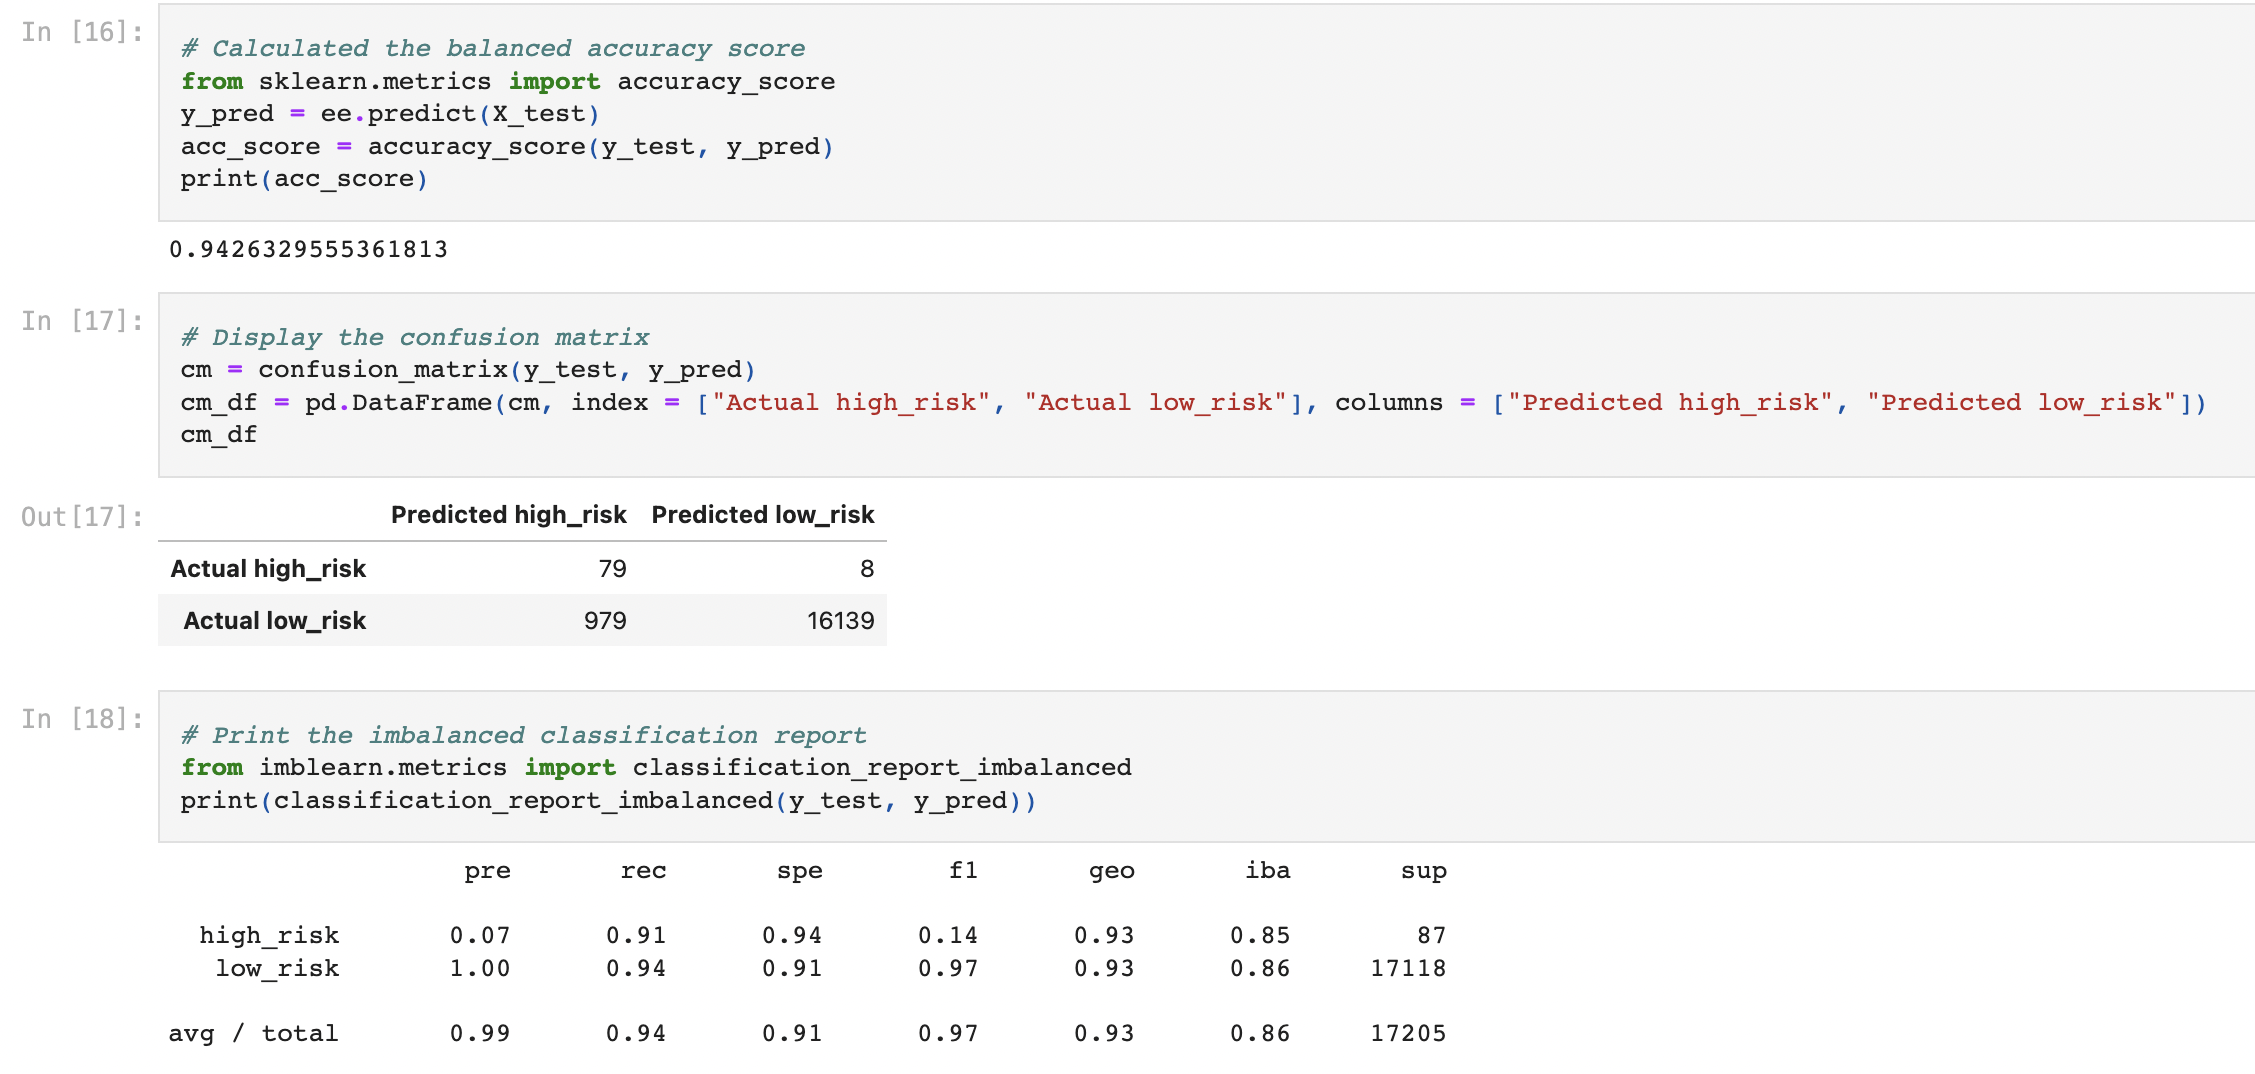Click the 'cm = confusion_matrix(y_test, y_pred)' line

(x=468, y=370)
